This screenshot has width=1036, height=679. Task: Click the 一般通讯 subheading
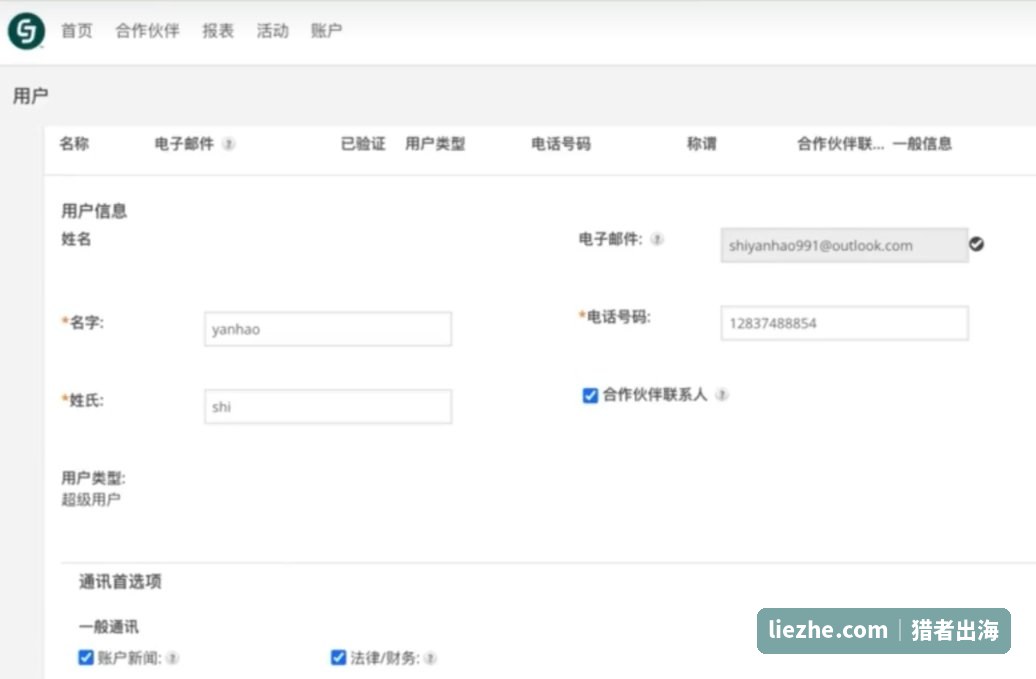click(109, 626)
